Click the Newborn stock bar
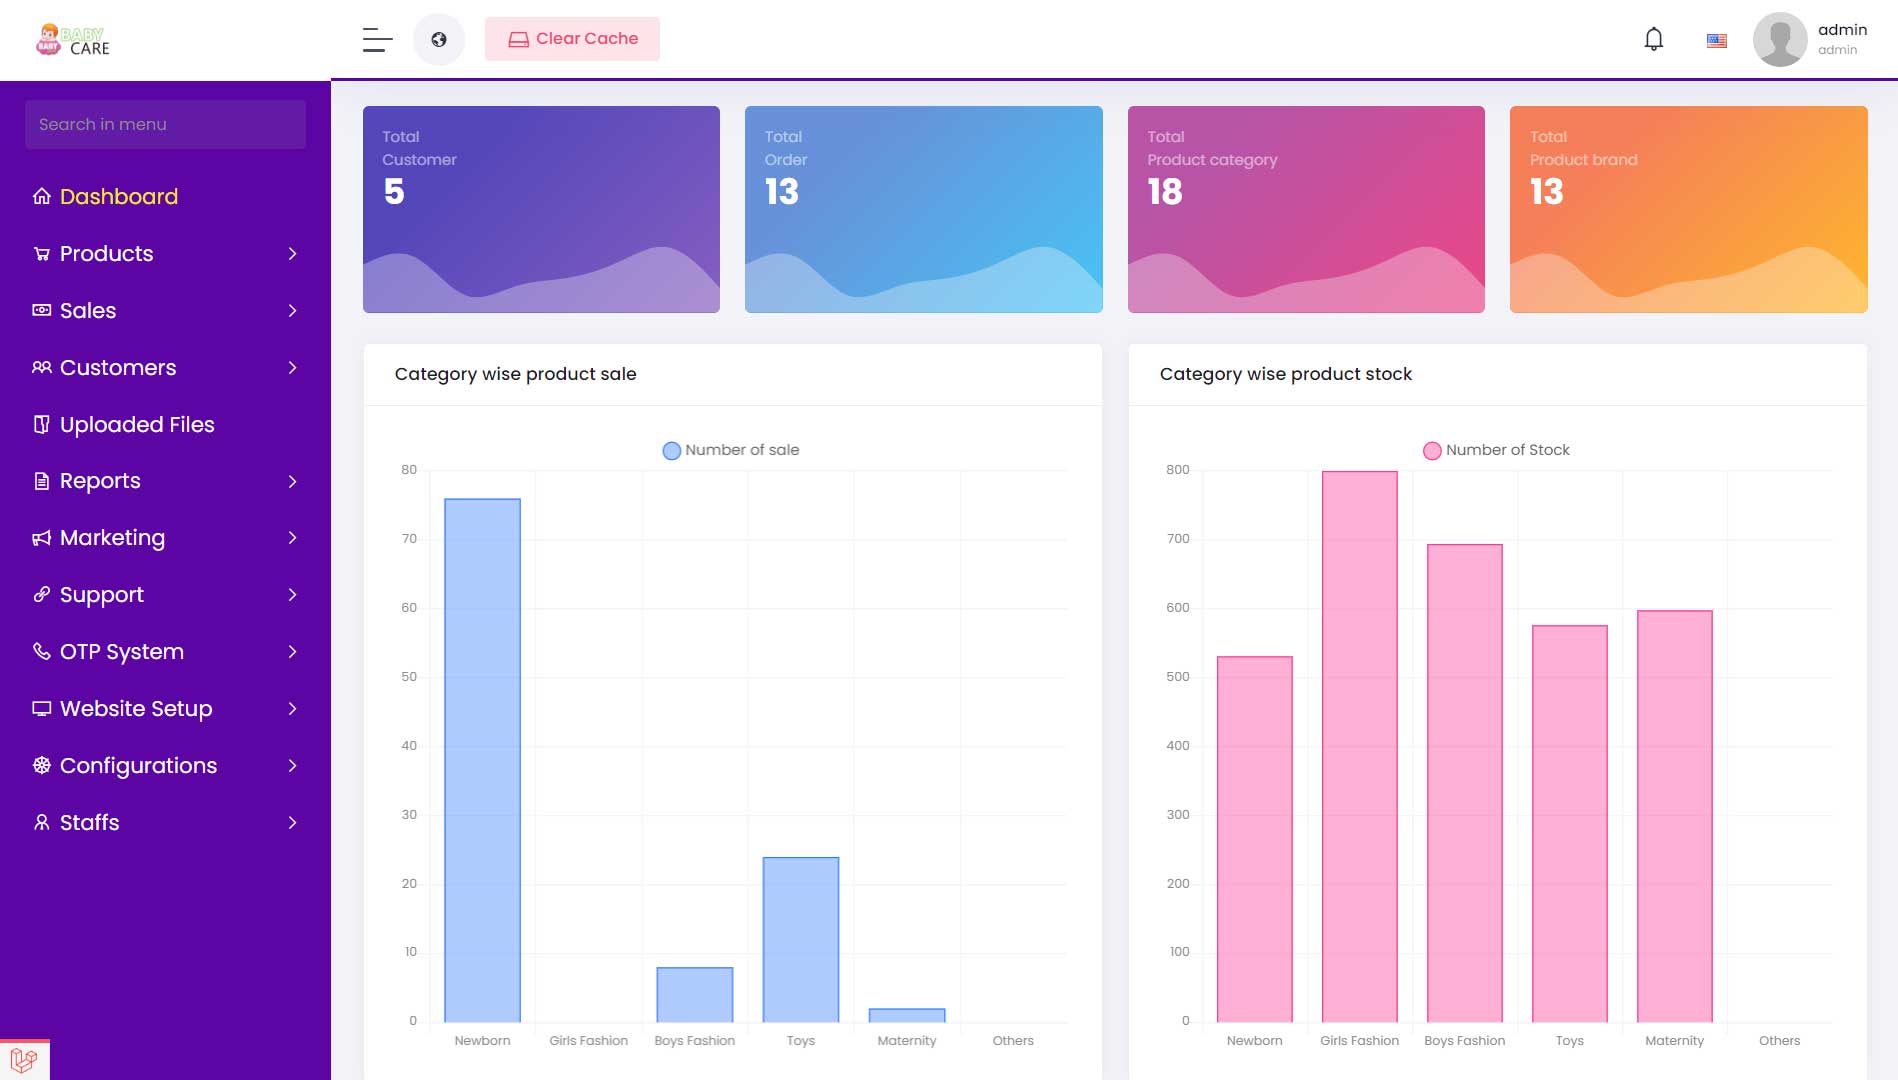Screen dimensions: 1898x1080 point(1255,839)
